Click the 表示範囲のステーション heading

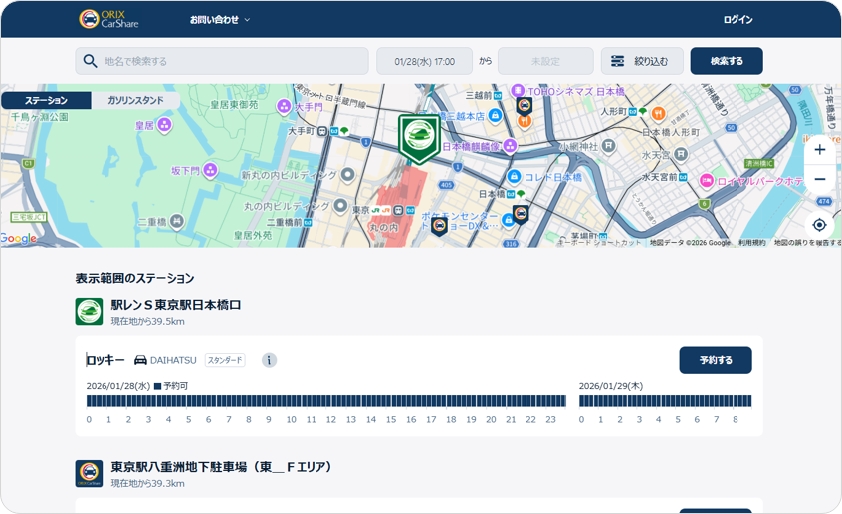click(135, 278)
